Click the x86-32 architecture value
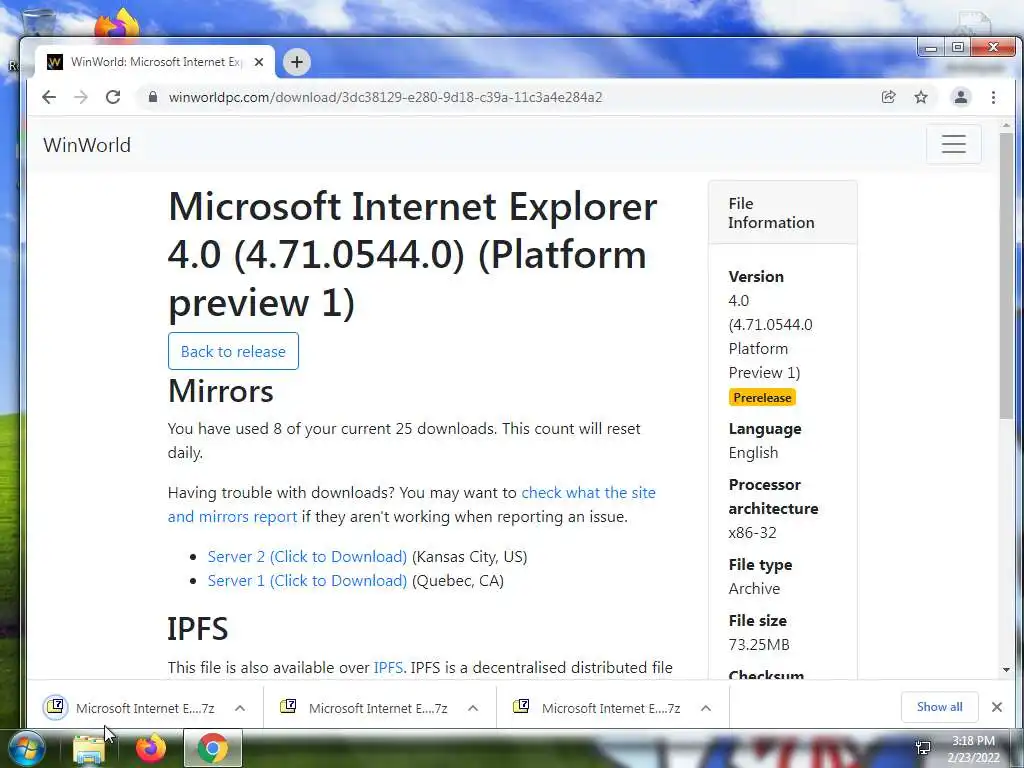Screen dimensions: 1024x768 tap(752, 532)
